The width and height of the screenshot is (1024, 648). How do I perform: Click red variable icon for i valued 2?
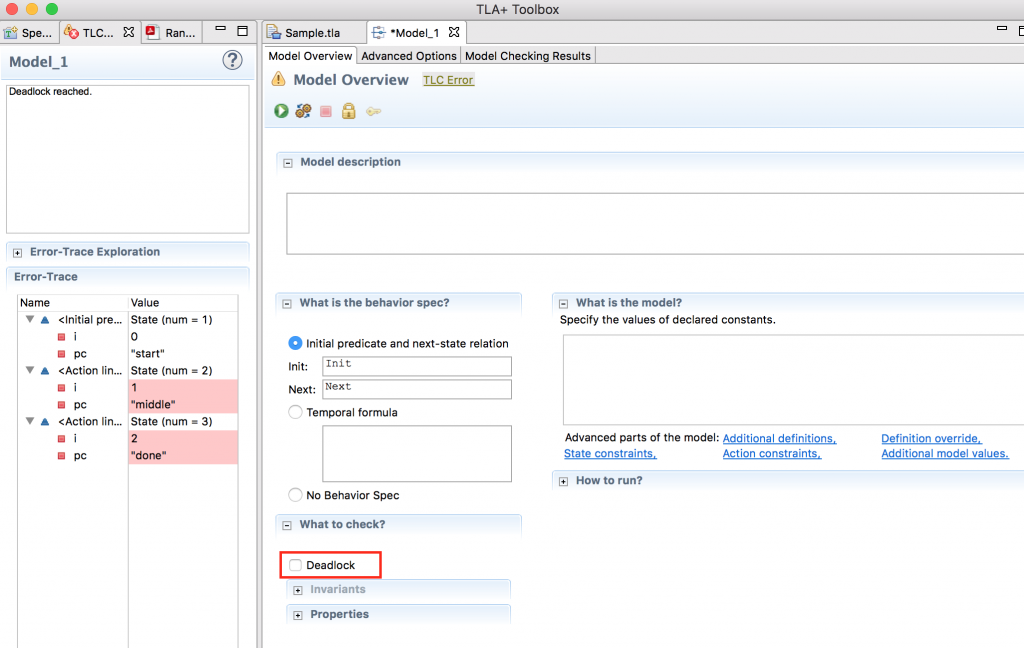61,439
